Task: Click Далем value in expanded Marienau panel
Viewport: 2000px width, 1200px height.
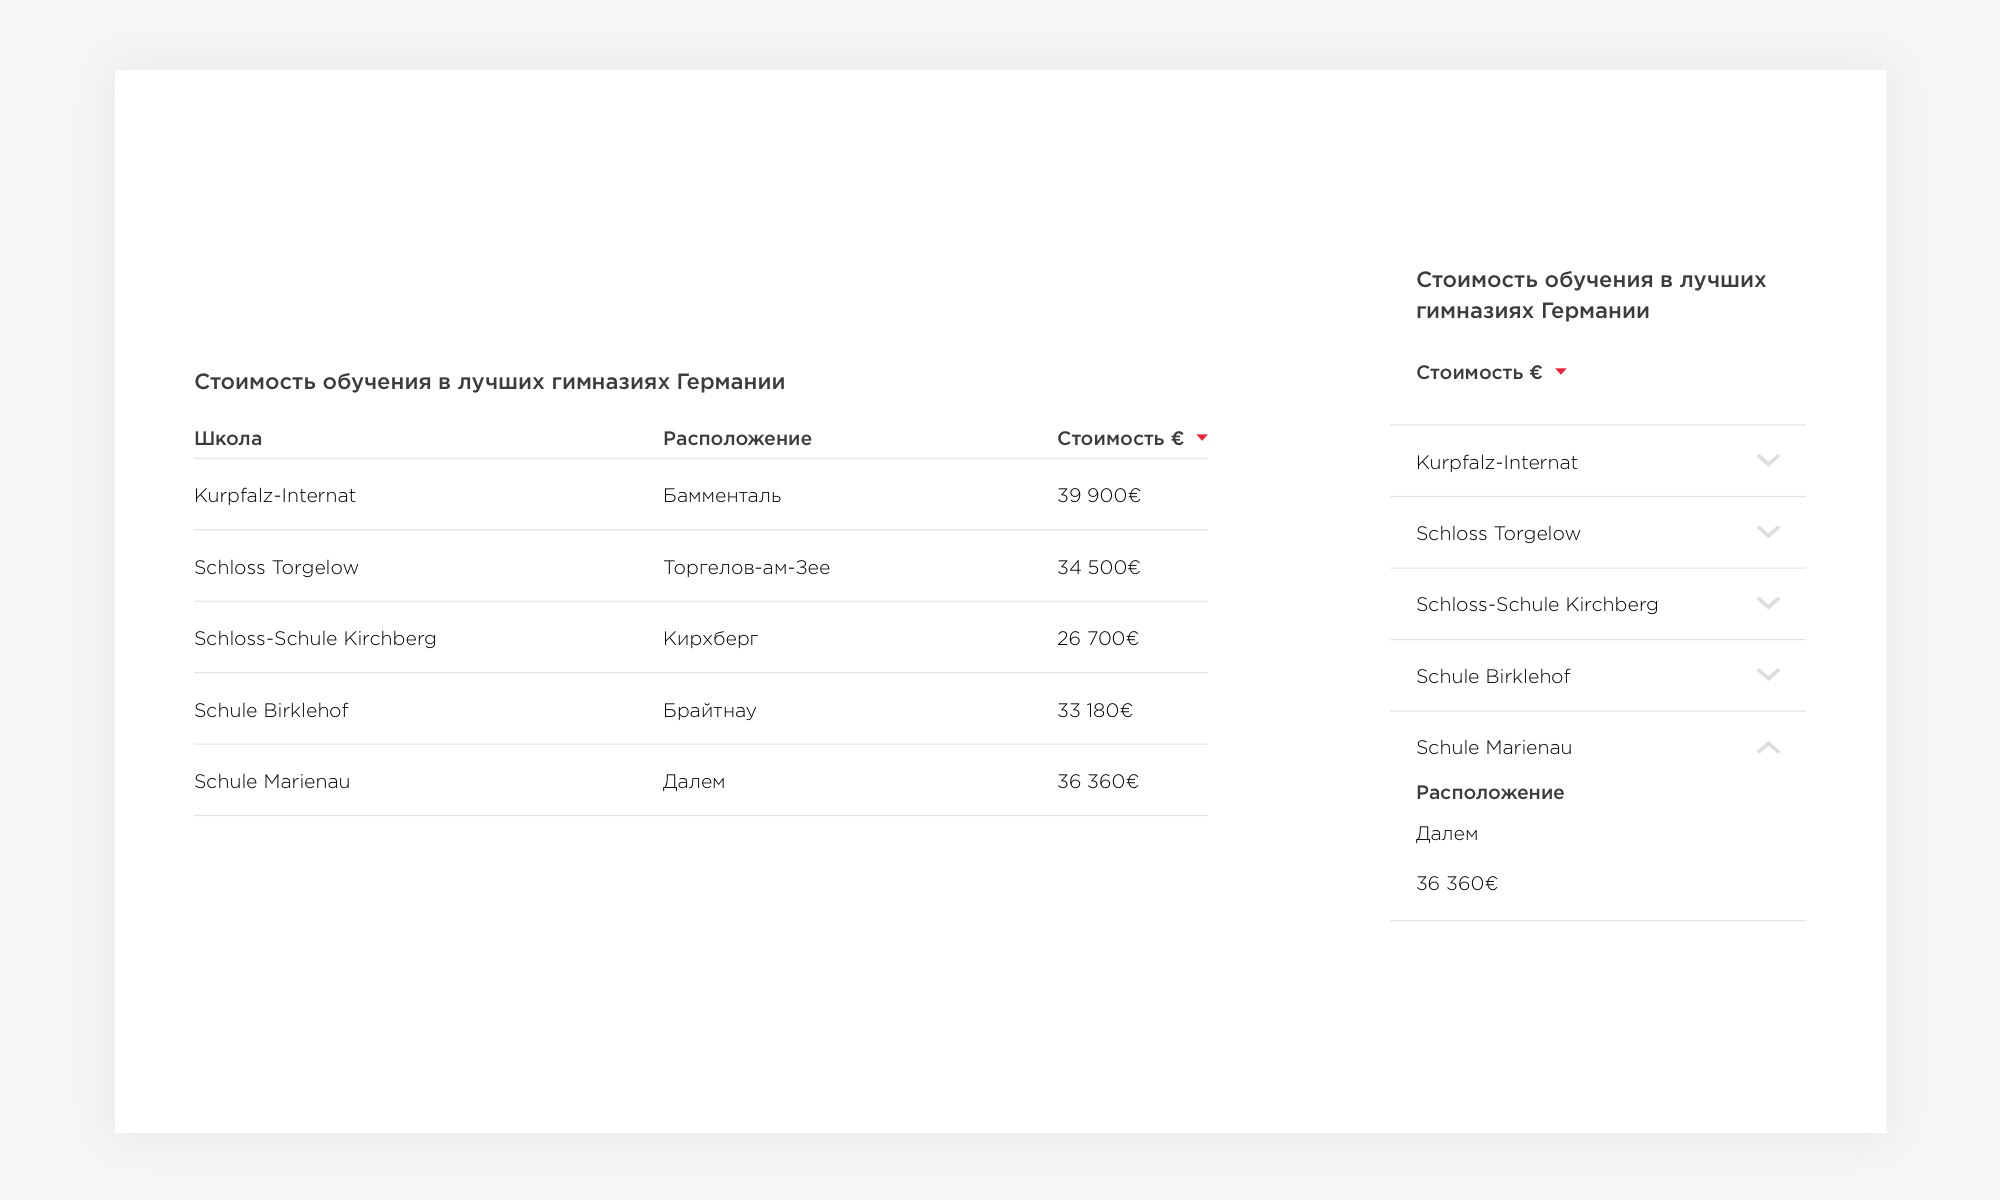Action: (1447, 833)
